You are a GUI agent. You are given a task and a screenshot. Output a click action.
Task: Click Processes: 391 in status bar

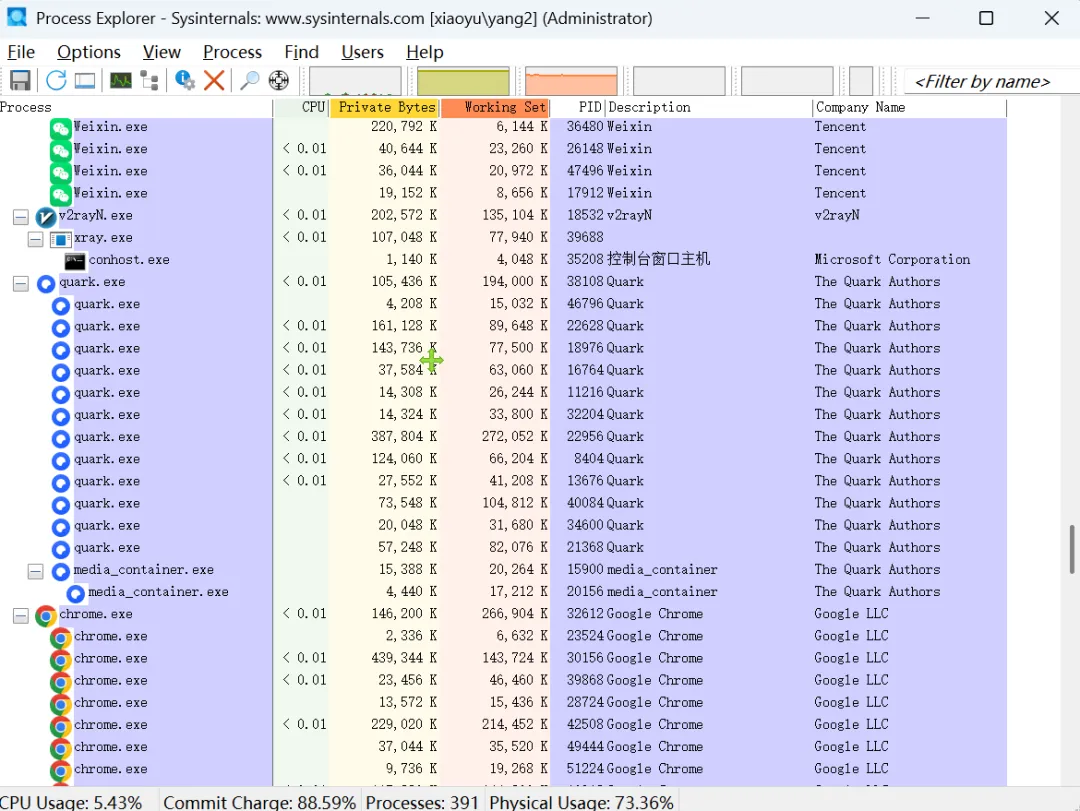[422, 803]
